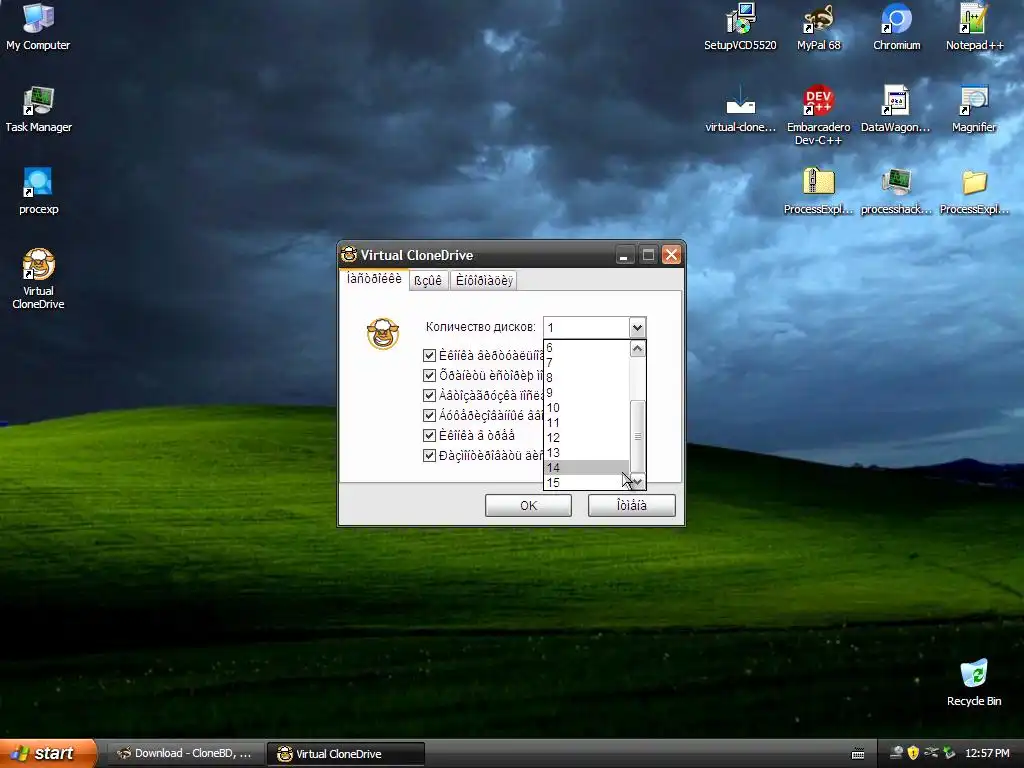Uncheck the fifth checkbox labeled Èêîíêà â òðåå
The width and height of the screenshot is (1024, 768).
pos(429,436)
